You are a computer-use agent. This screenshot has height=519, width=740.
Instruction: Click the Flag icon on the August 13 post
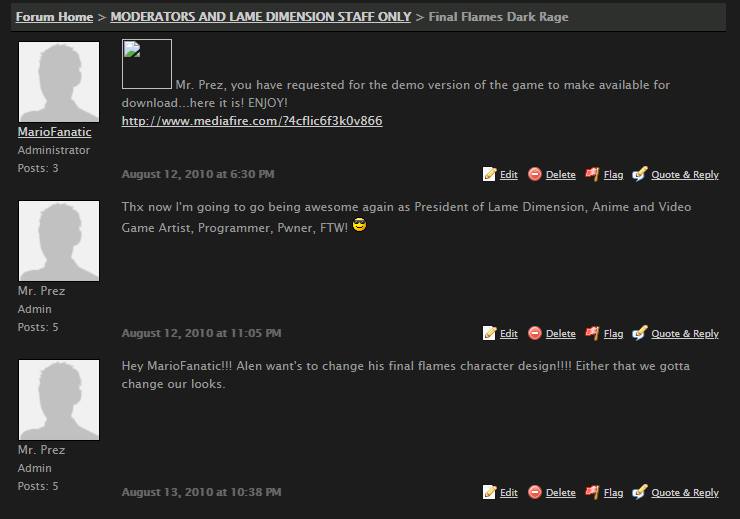pos(592,492)
